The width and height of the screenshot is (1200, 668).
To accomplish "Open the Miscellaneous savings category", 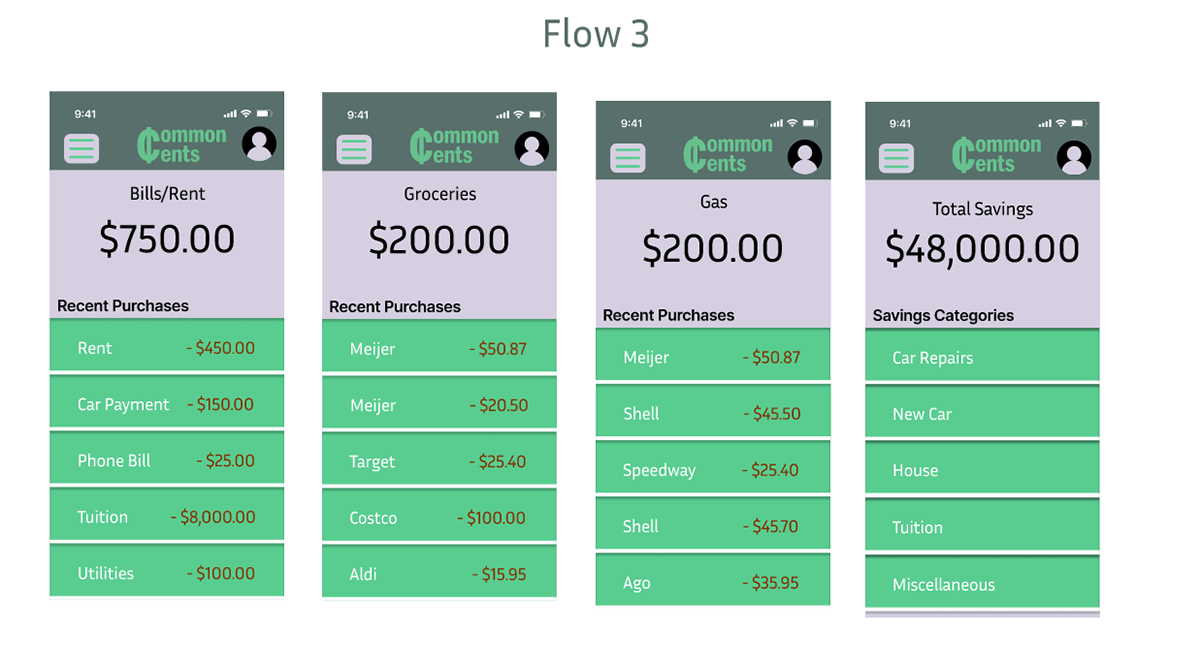I will pos(982,582).
